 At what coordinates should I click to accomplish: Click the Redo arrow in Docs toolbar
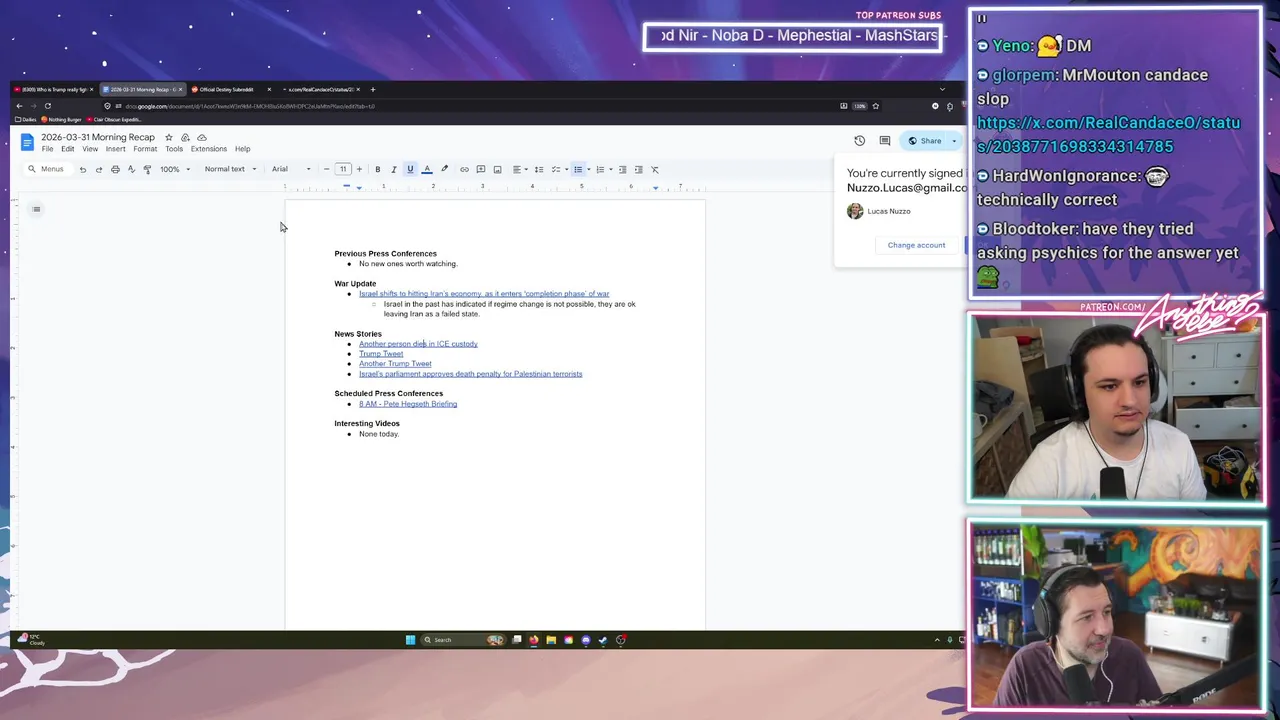click(x=99, y=169)
